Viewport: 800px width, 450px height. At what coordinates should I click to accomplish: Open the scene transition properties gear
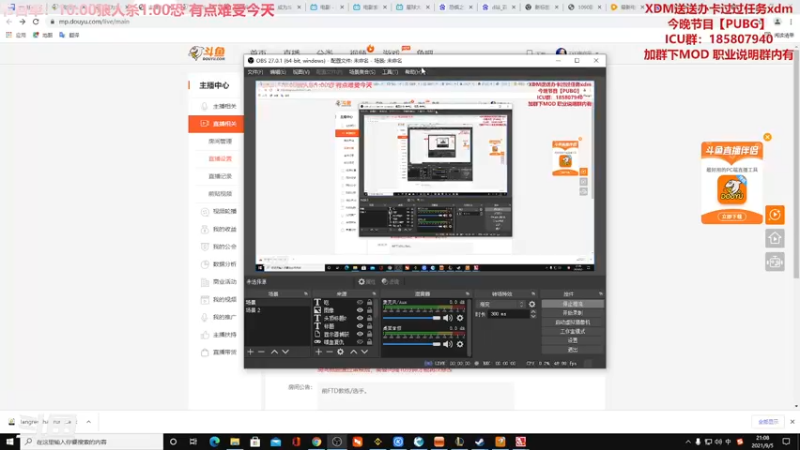click(x=532, y=304)
